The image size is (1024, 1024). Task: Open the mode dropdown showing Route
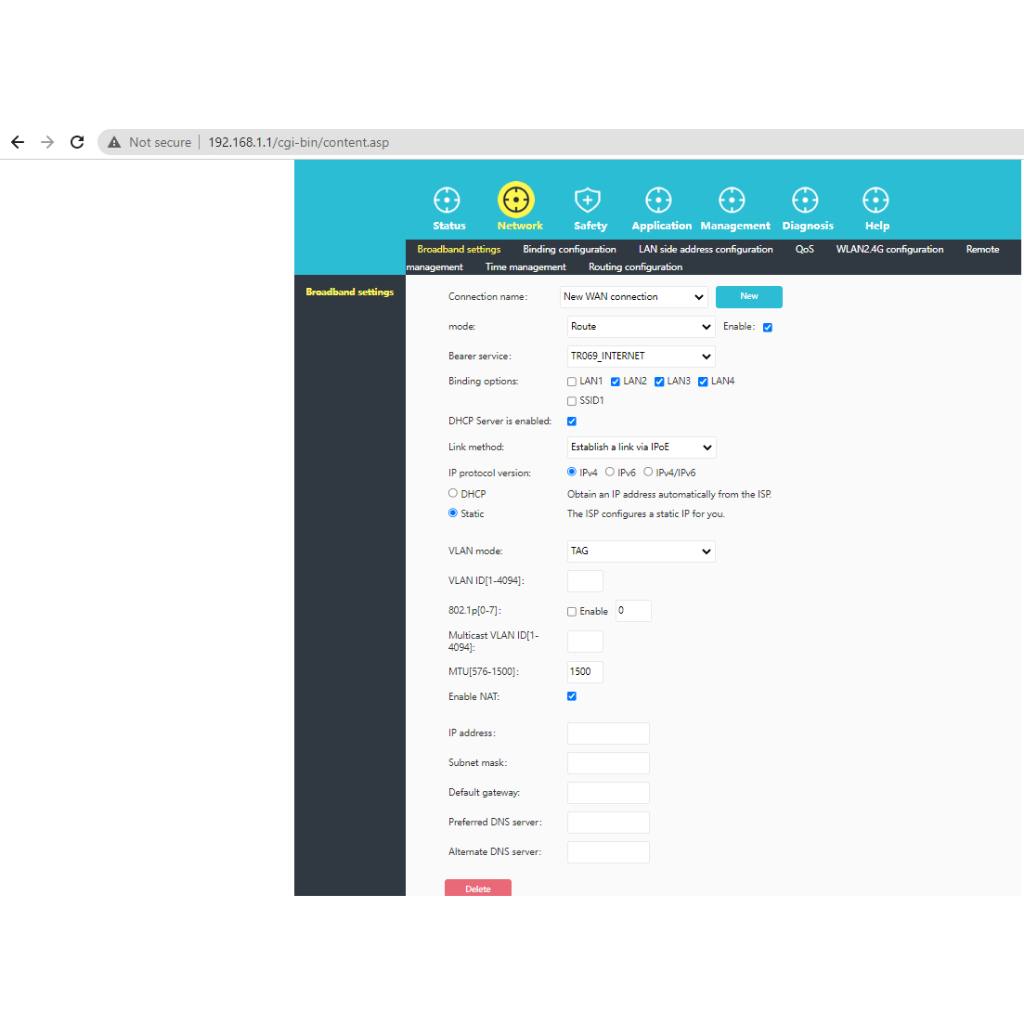pyautogui.click(x=641, y=327)
